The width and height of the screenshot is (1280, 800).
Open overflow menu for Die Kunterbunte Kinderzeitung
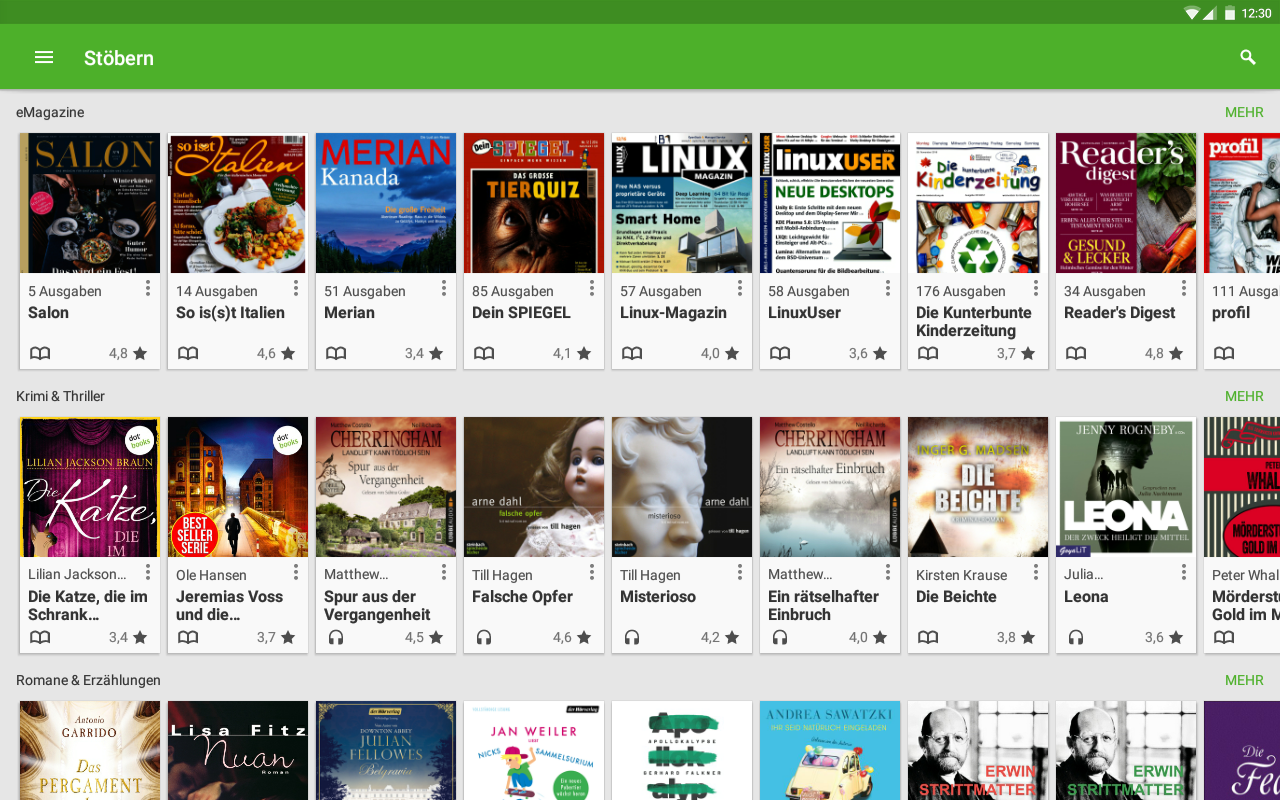(1036, 288)
